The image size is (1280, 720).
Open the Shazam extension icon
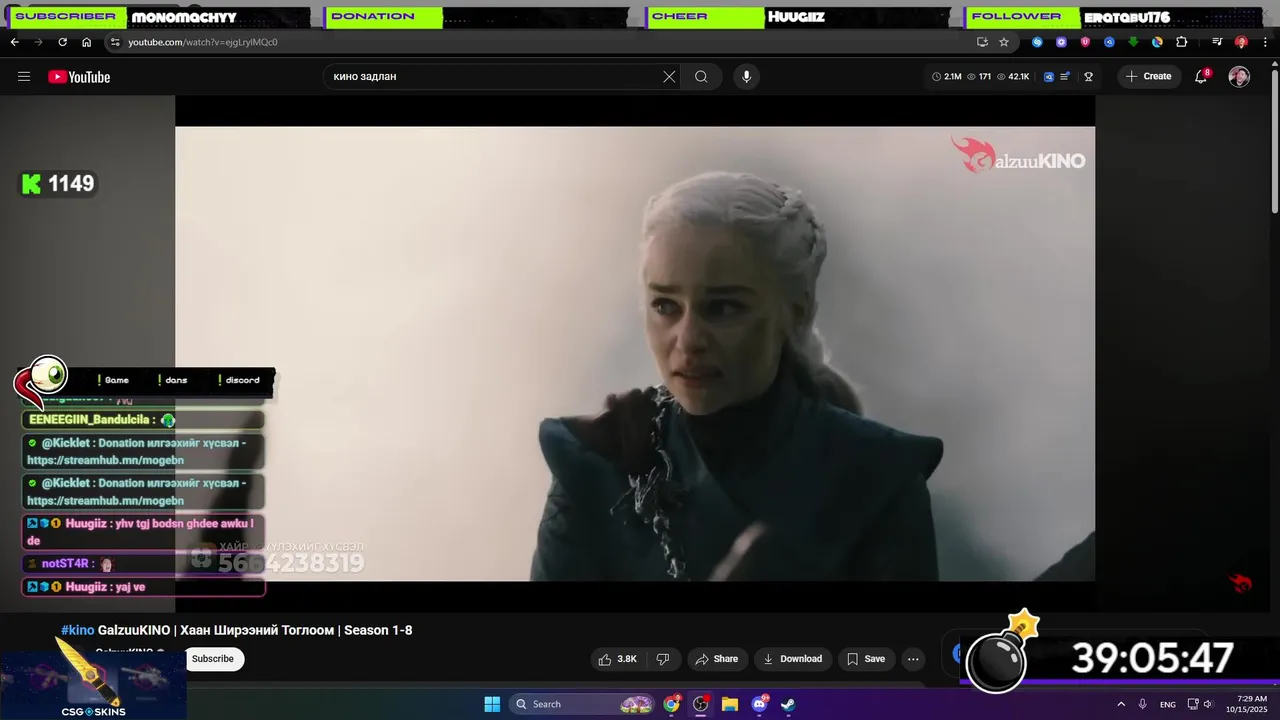[1037, 42]
